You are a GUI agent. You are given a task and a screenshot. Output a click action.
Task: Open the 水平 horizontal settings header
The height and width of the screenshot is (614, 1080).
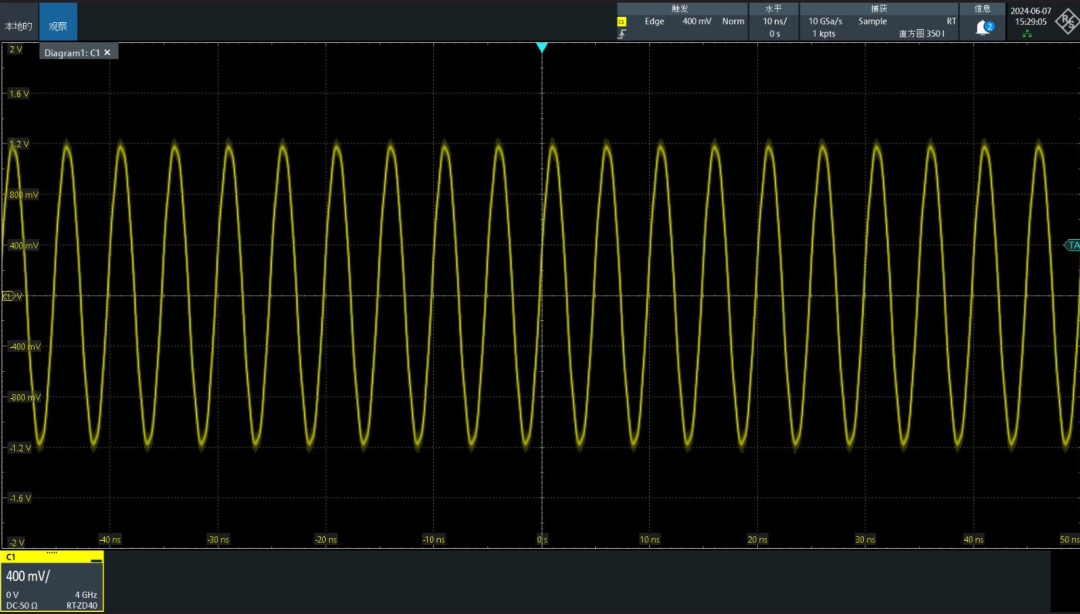coord(773,9)
